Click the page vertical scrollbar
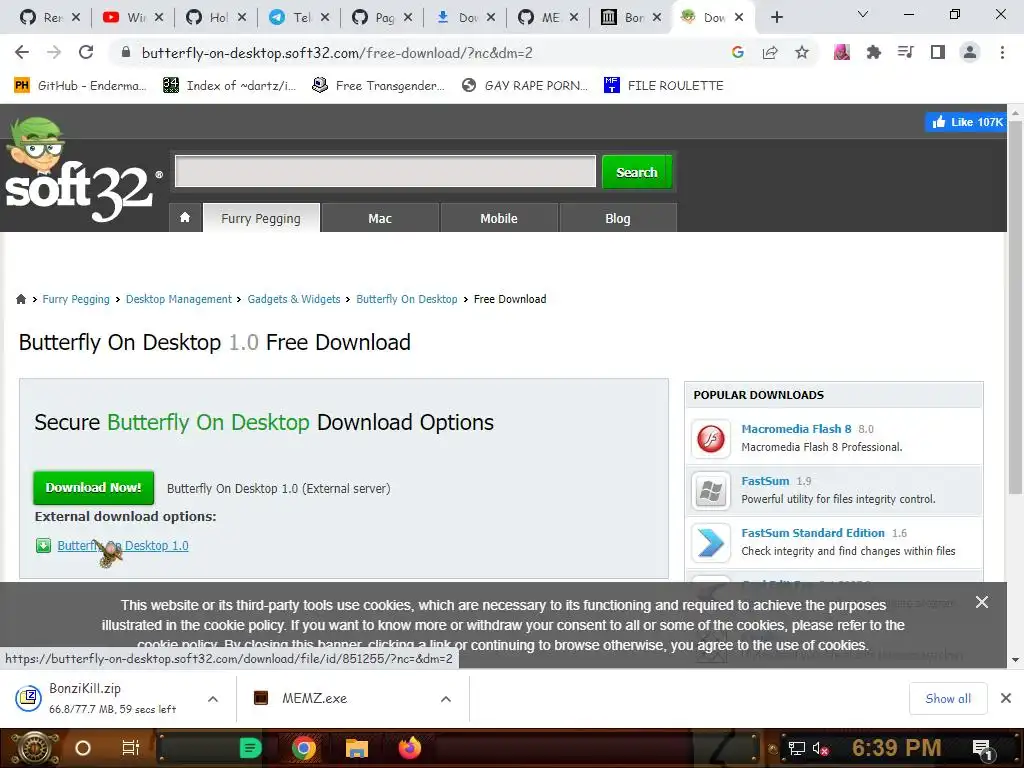Image resolution: width=1024 pixels, height=768 pixels. point(1015,307)
